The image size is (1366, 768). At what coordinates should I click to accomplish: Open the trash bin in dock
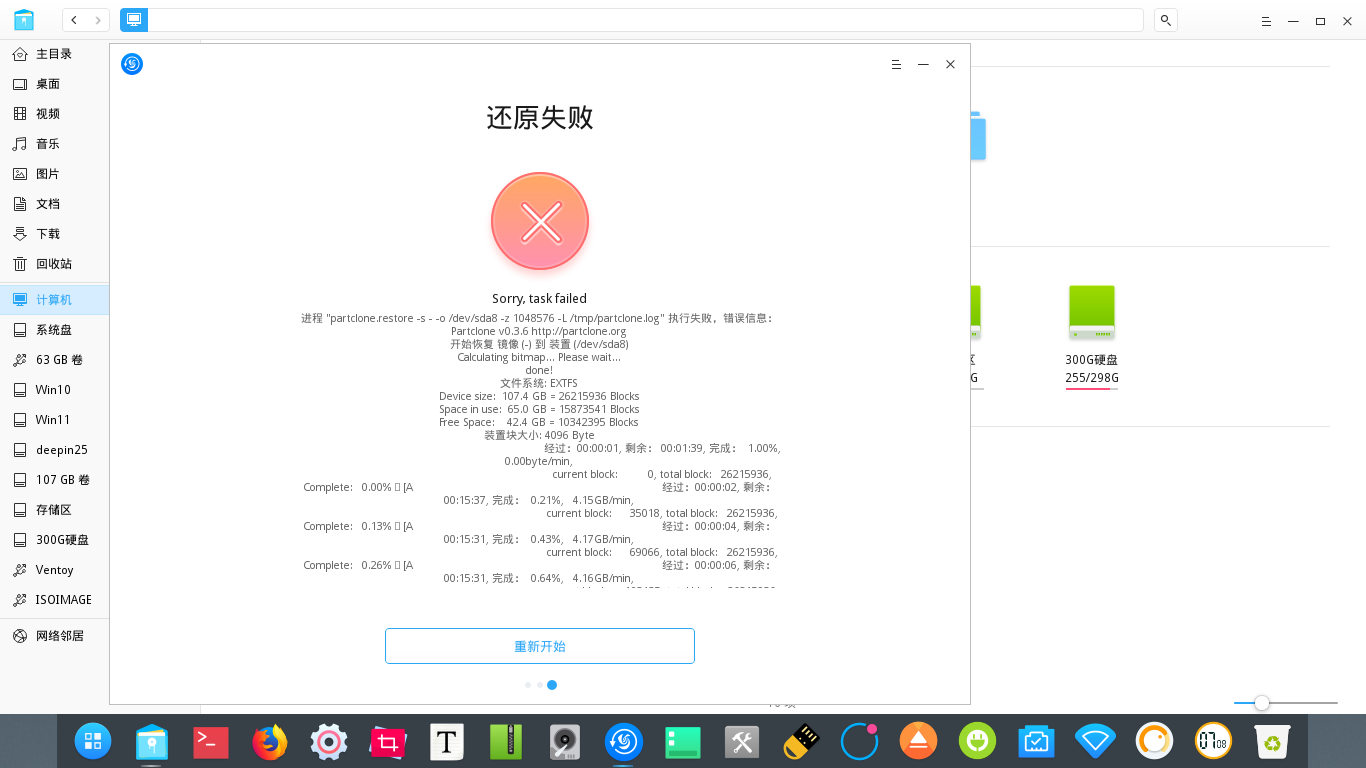click(x=1272, y=741)
